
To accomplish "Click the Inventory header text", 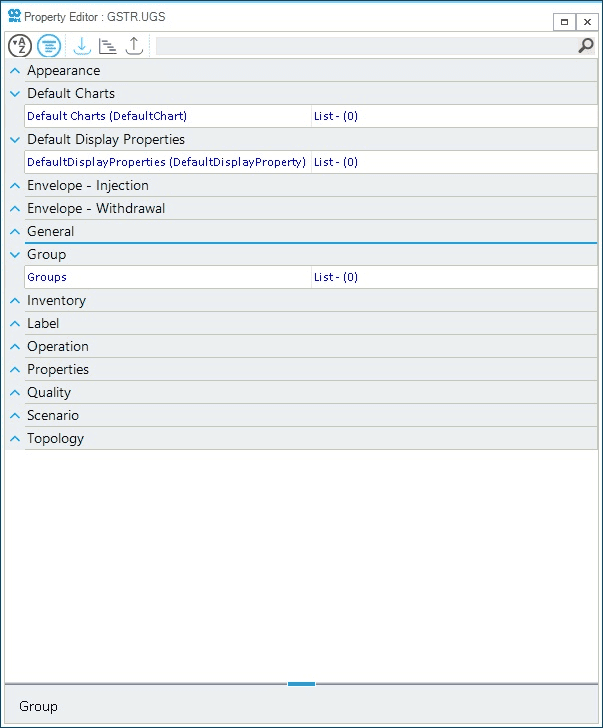I will 56,301.
